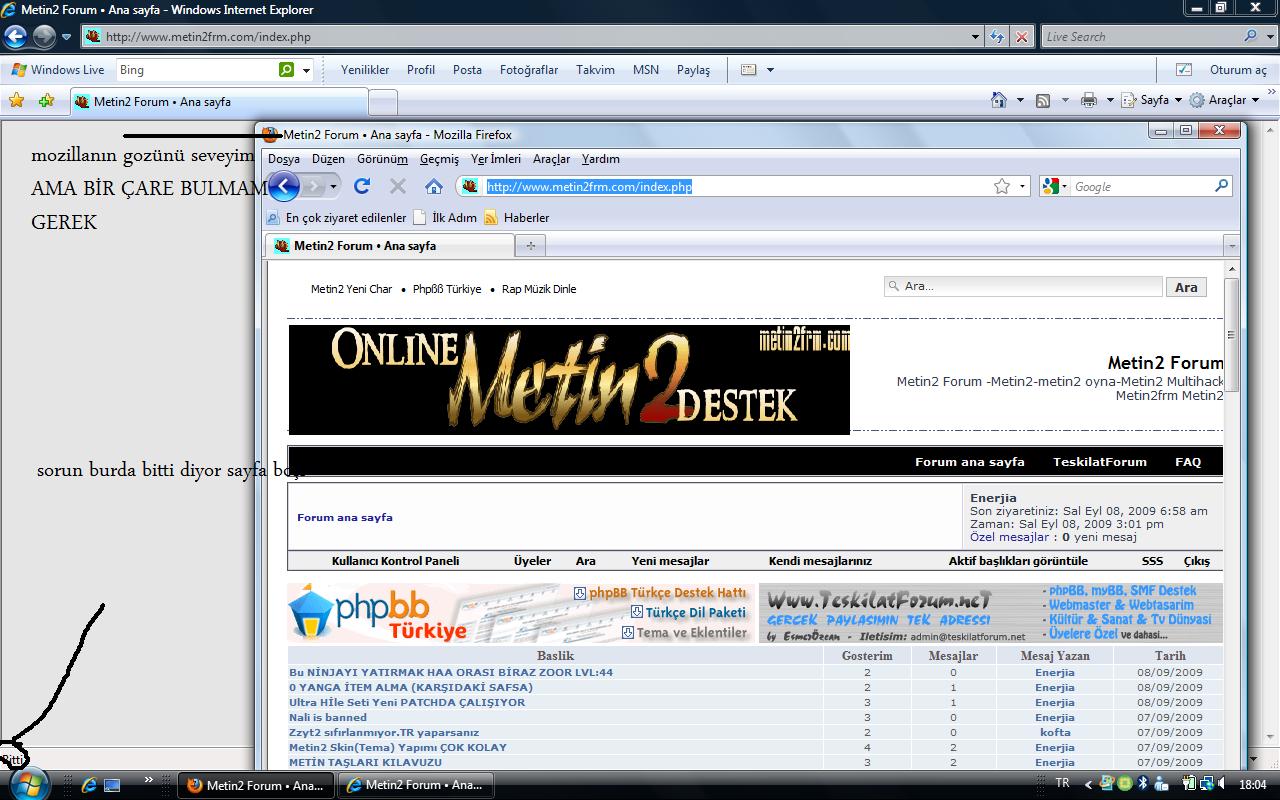Image resolution: width=1280 pixels, height=800 pixels.
Task: Click the Windows Start orb
Action: click(x=28, y=782)
